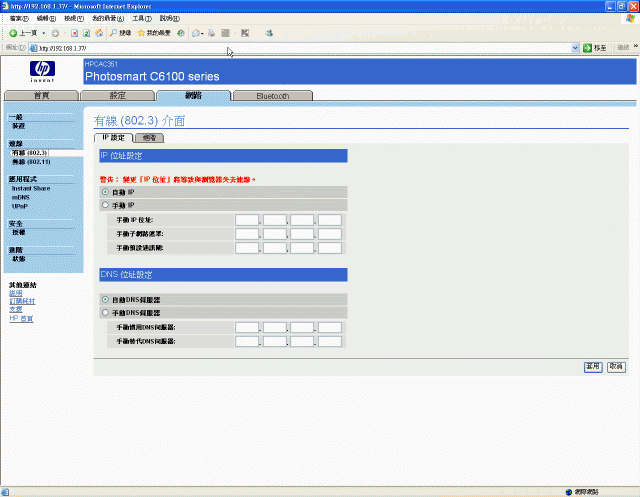Click the status bar page icon

(x=4, y=492)
